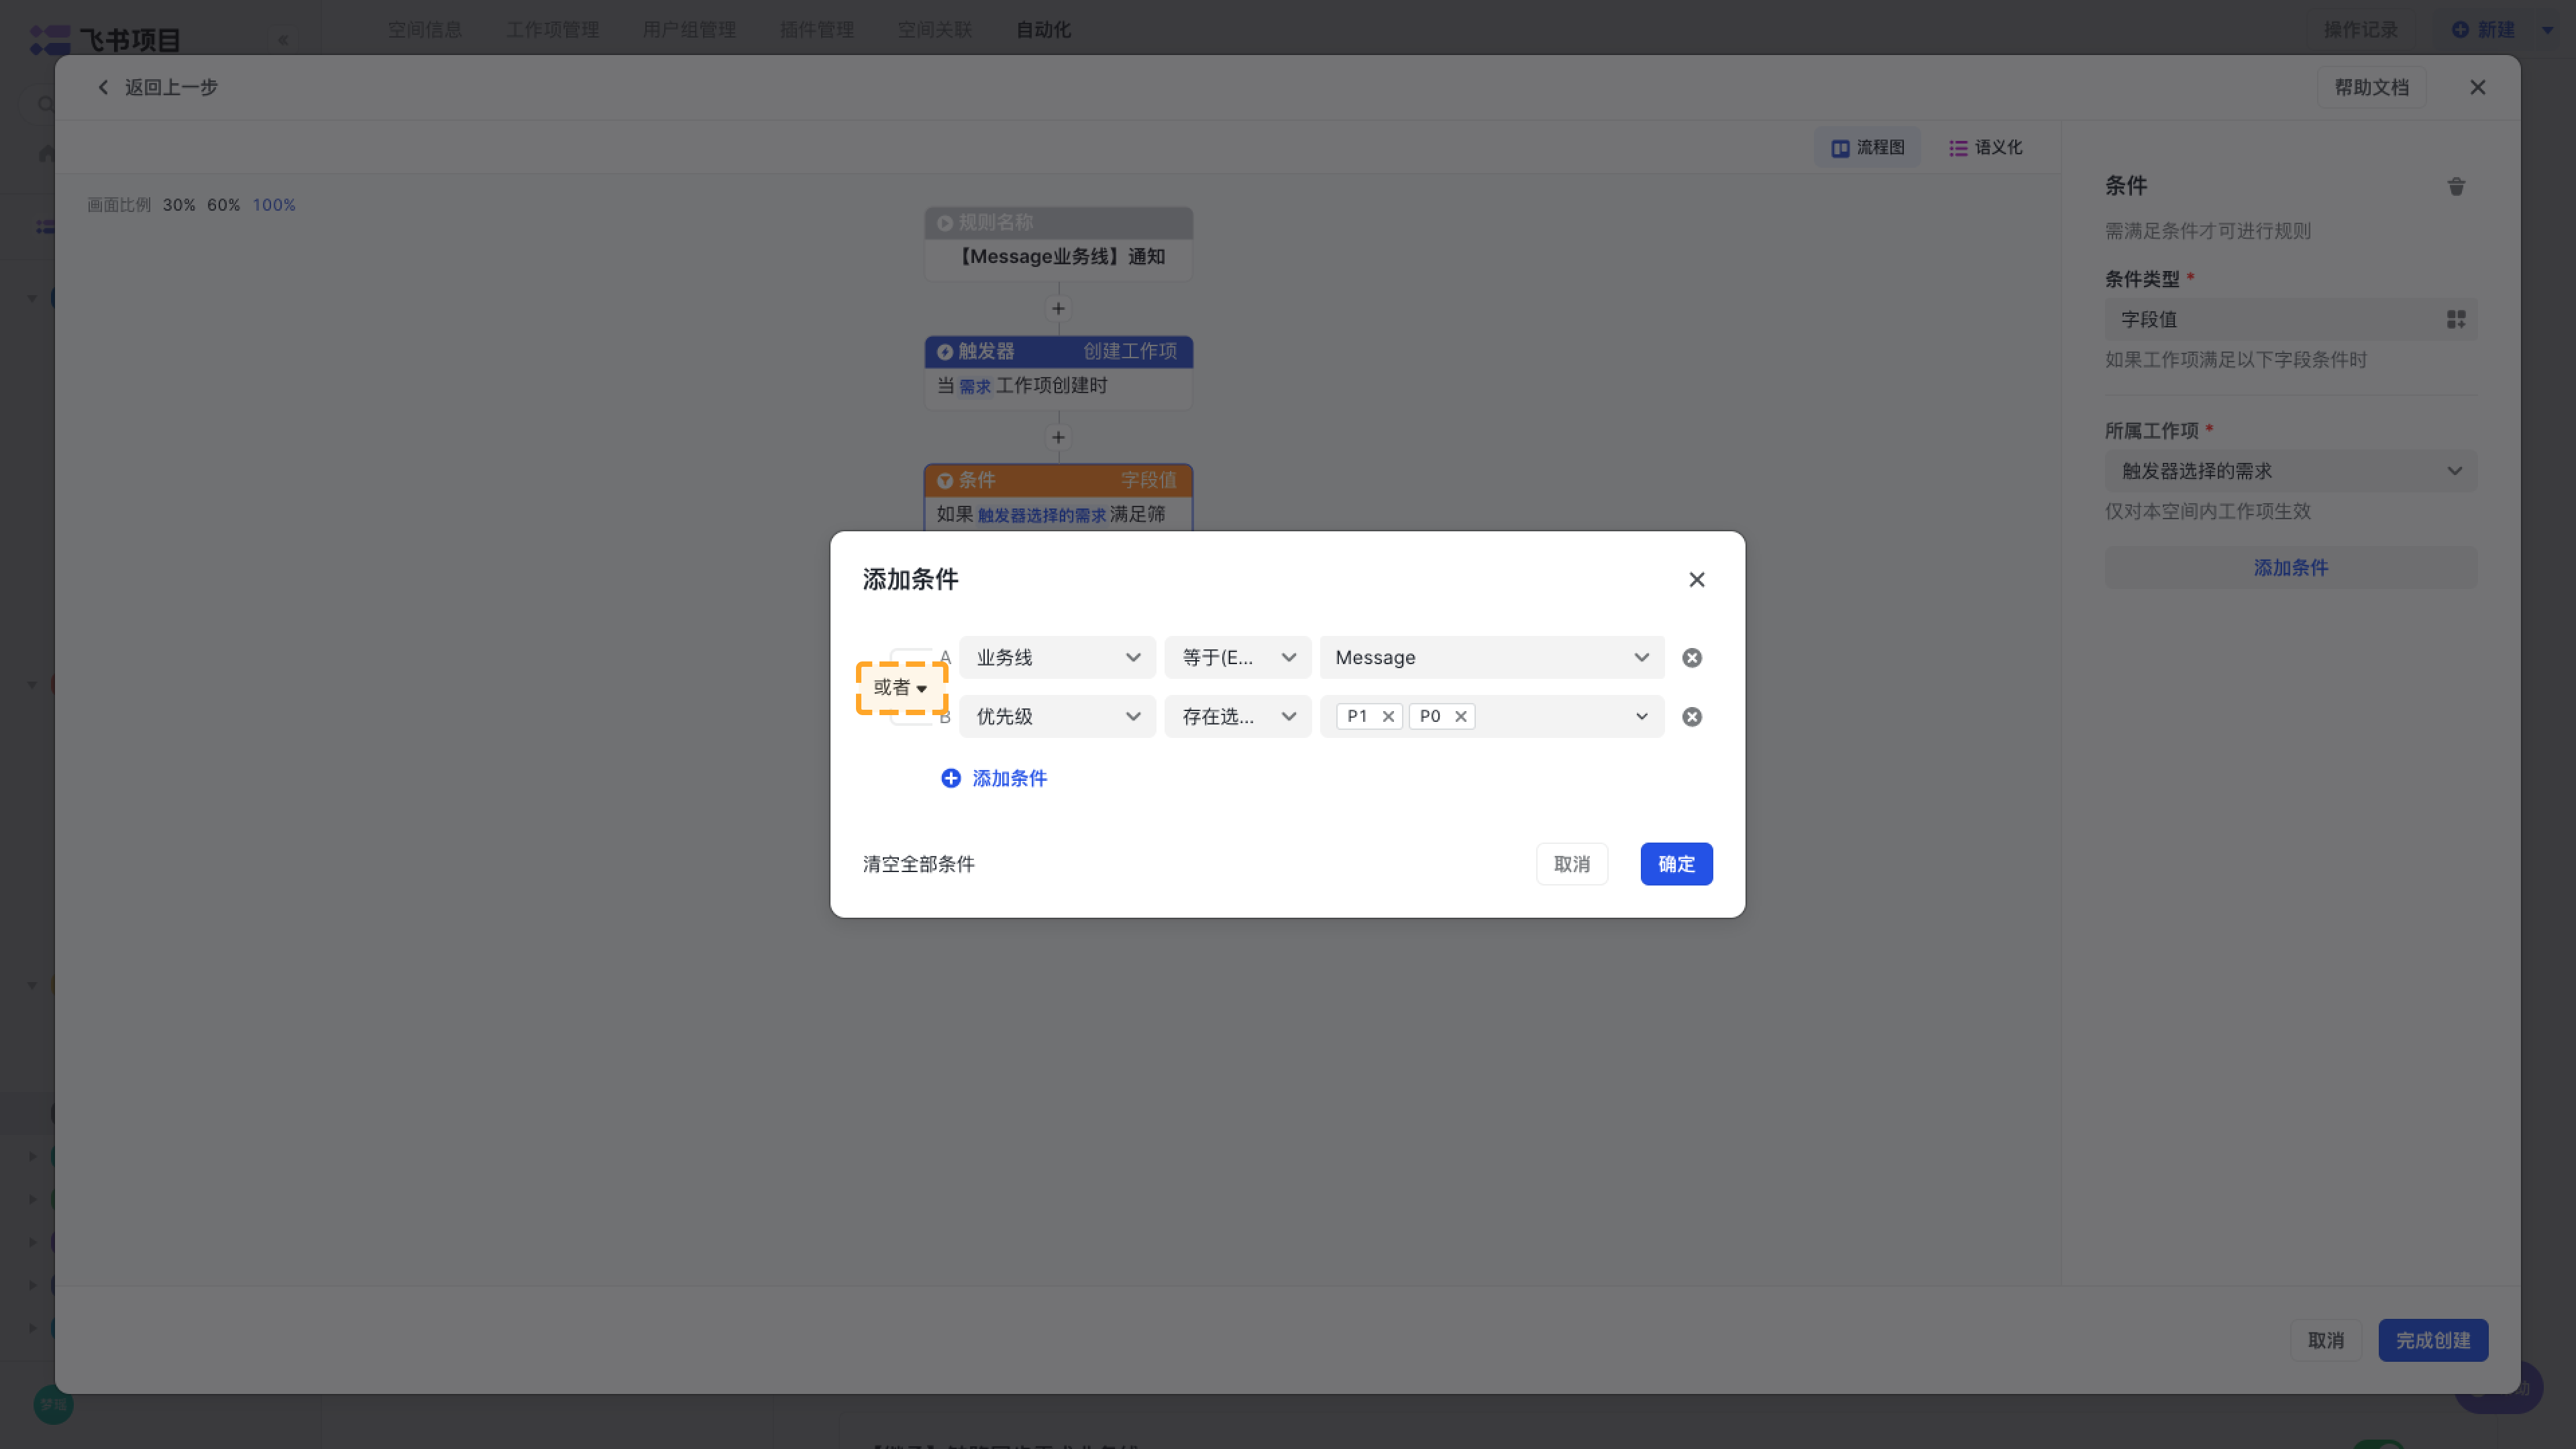
Task: Cancel the 添加条件 dialog
Action: (x=1571, y=864)
